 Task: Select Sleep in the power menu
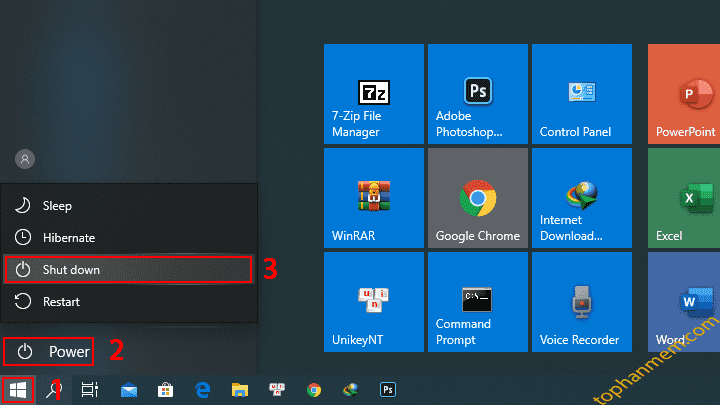point(57,206)
